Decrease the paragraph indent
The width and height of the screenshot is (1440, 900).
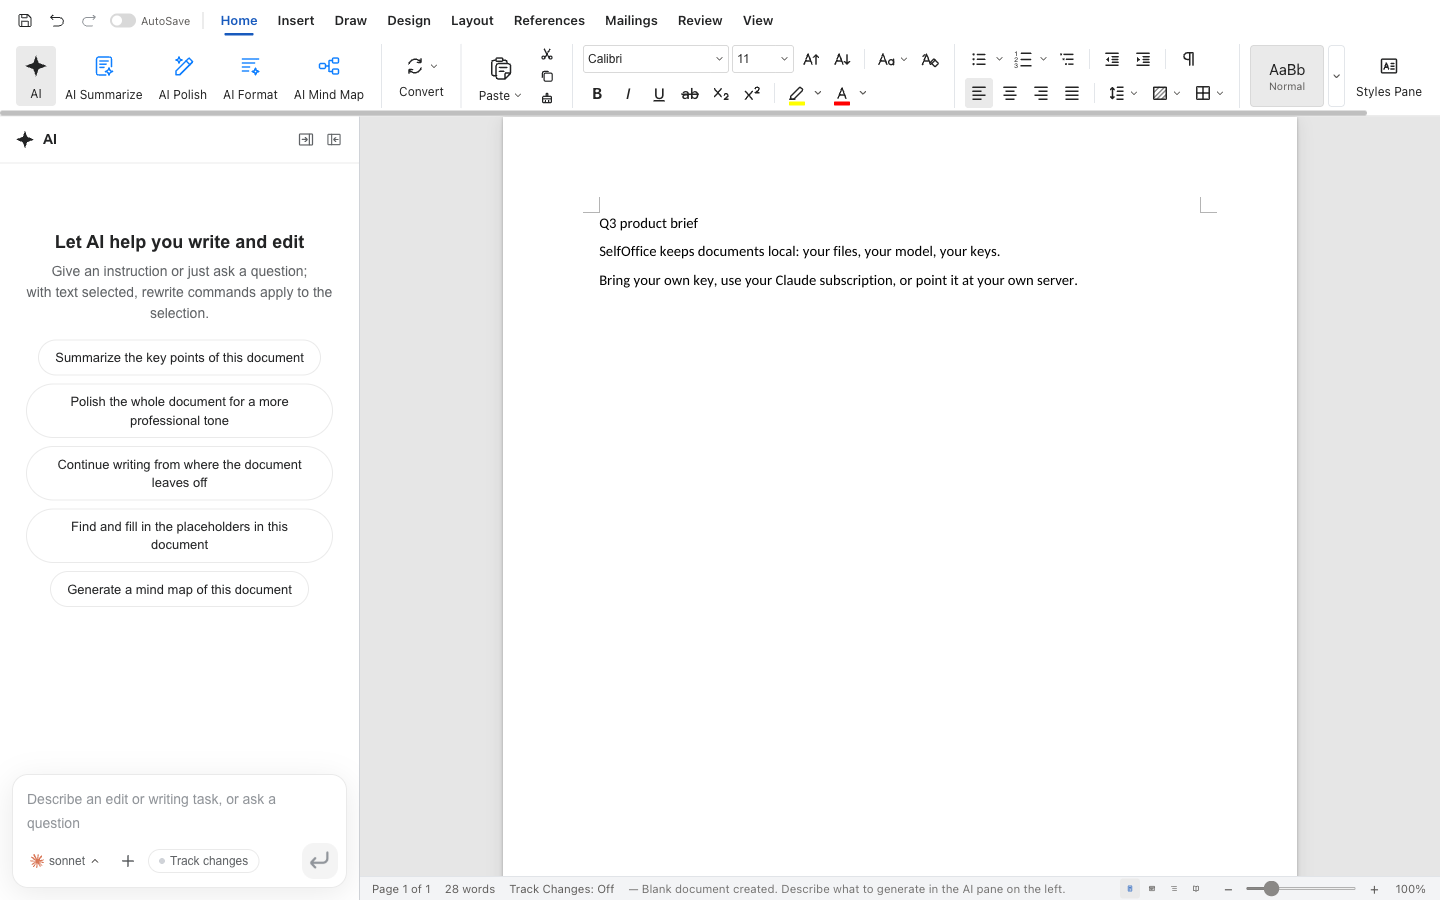1112,60
